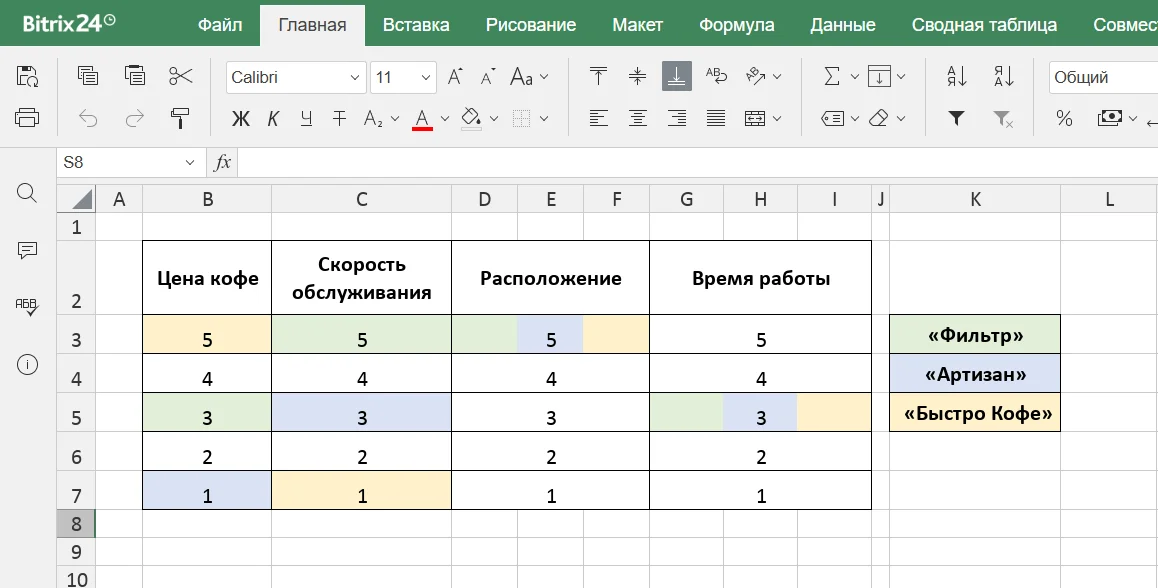1158x588 pixels.
Task: Click the Bitrix24 logo
Action: pyautogui.click(x=69, y=23)
